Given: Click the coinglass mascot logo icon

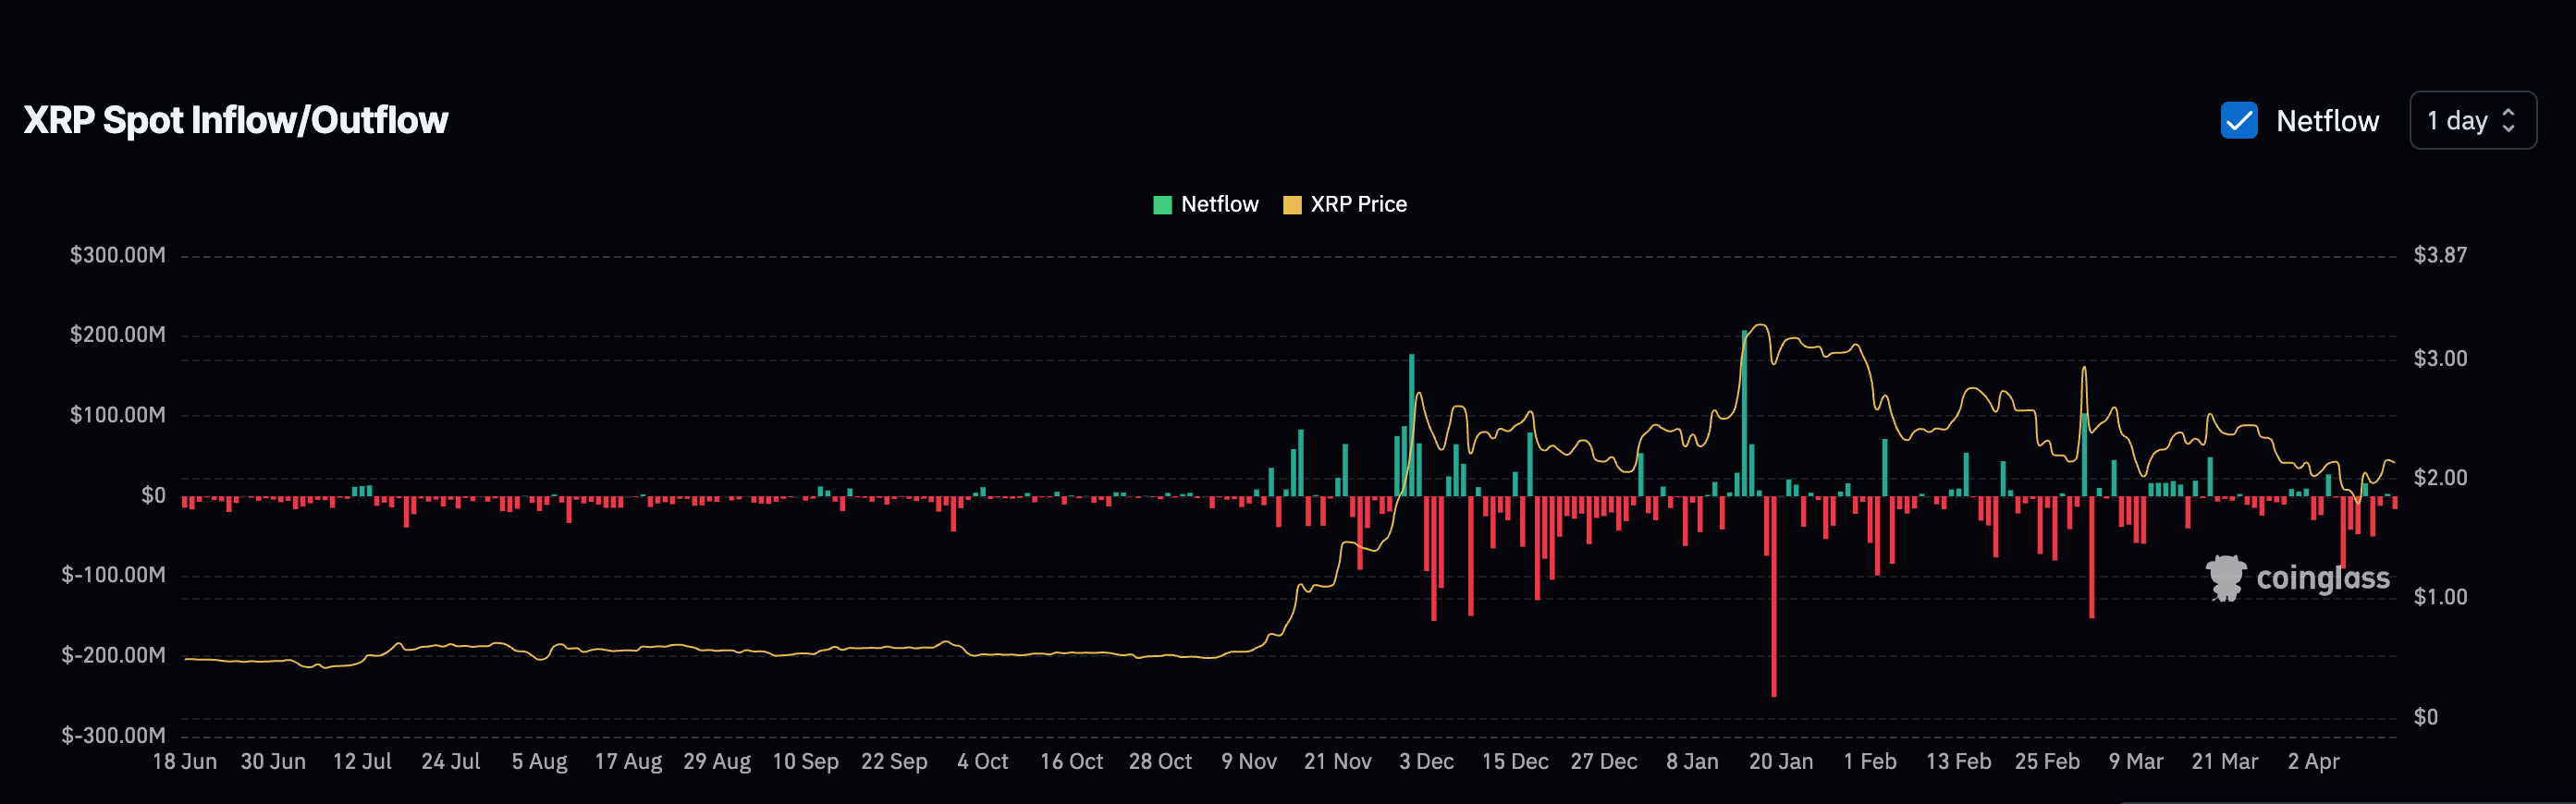Looking at the screenshot, I should (2226, 578).
